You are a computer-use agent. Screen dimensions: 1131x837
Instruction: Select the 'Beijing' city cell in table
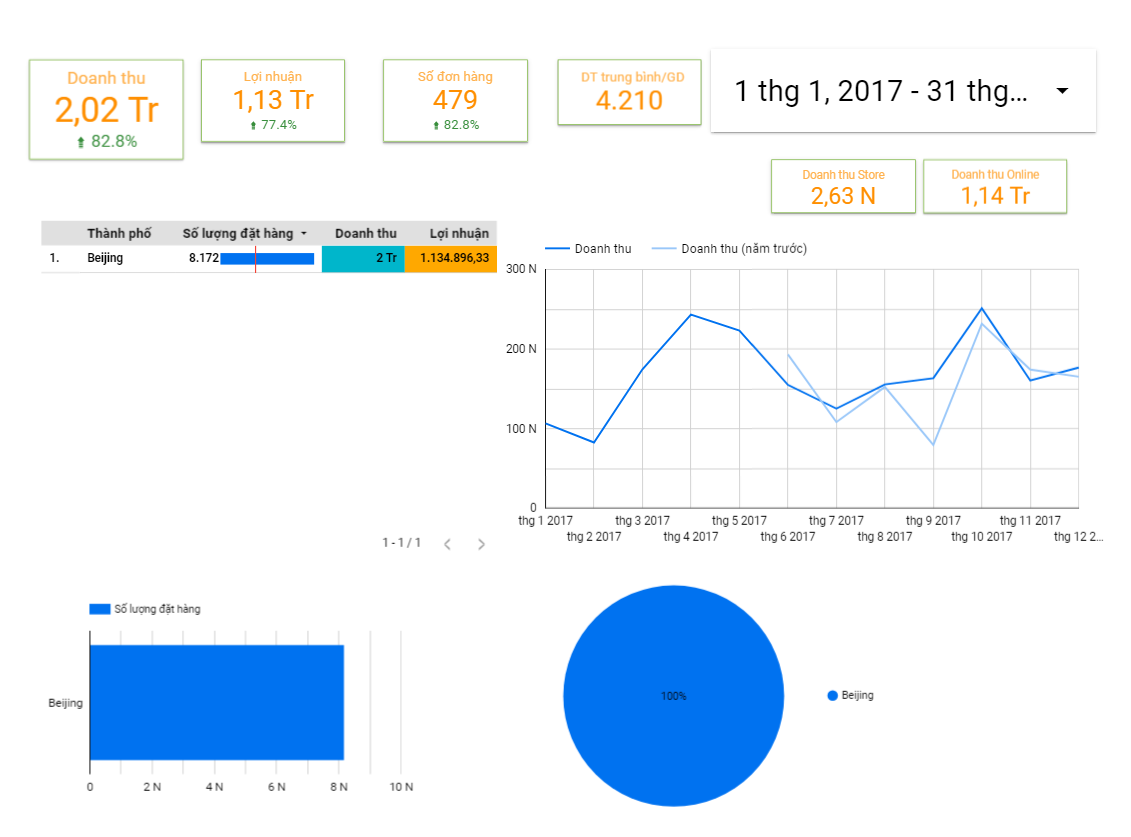click(x=105, y=258)
